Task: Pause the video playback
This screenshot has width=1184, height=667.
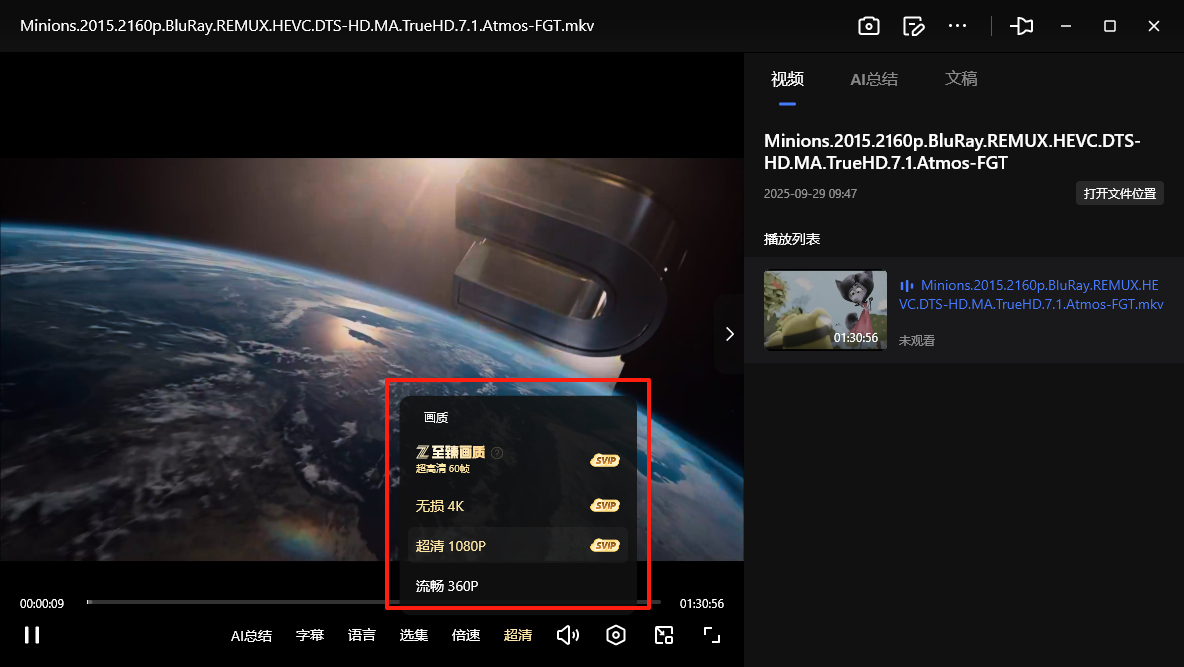Action: click(x=32, y=635)
